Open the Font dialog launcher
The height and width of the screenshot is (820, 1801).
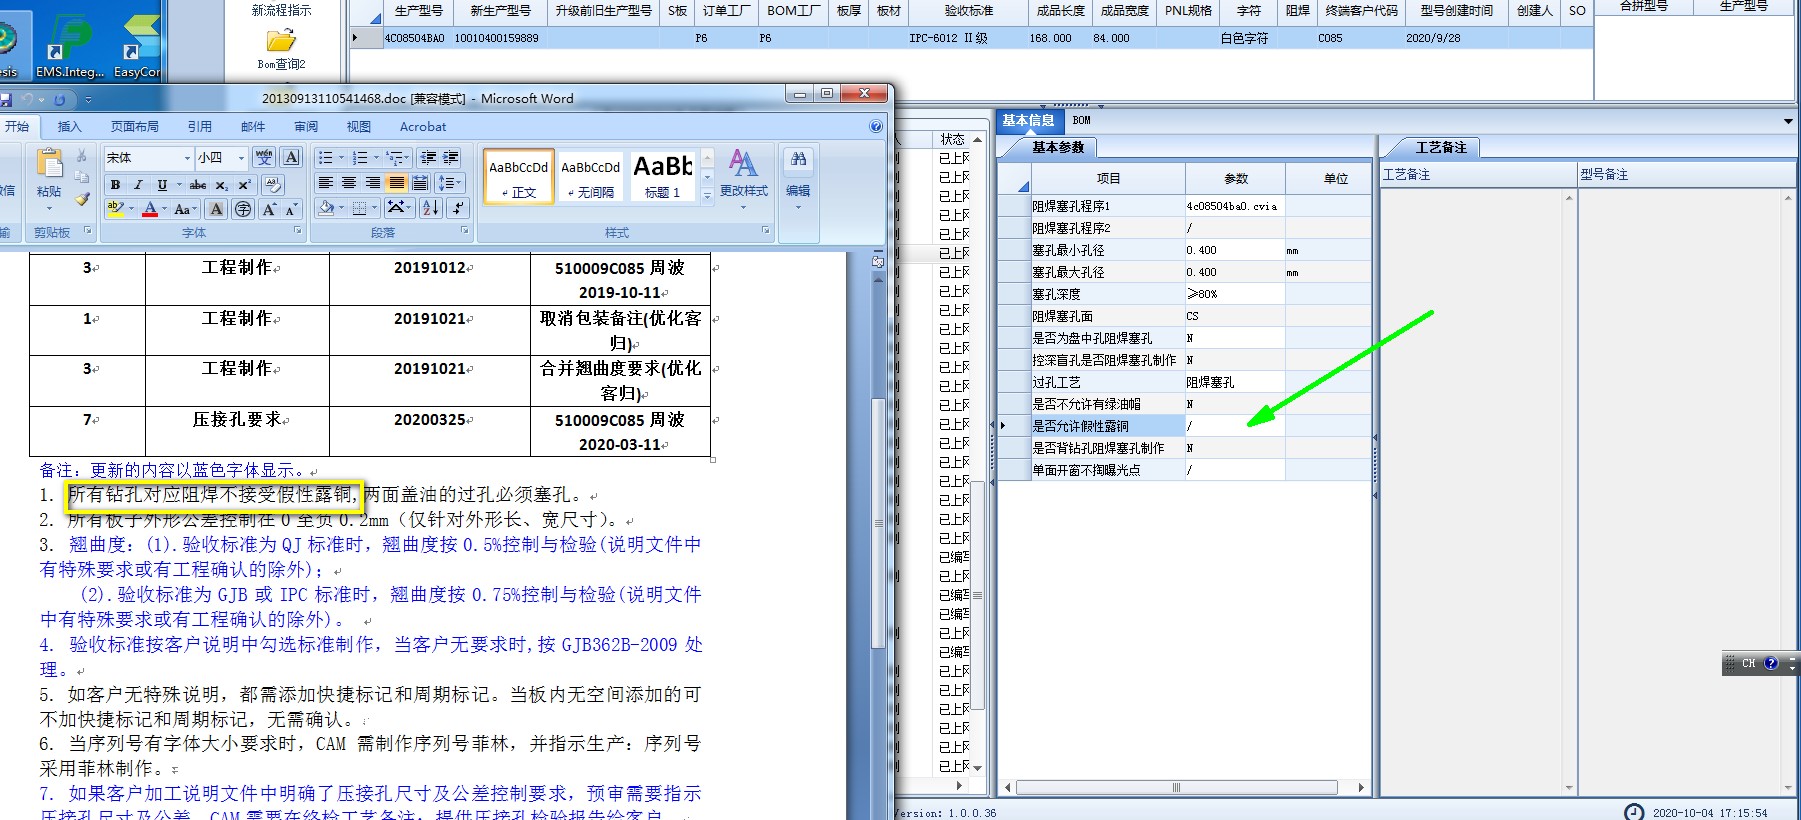click(298, 231)
